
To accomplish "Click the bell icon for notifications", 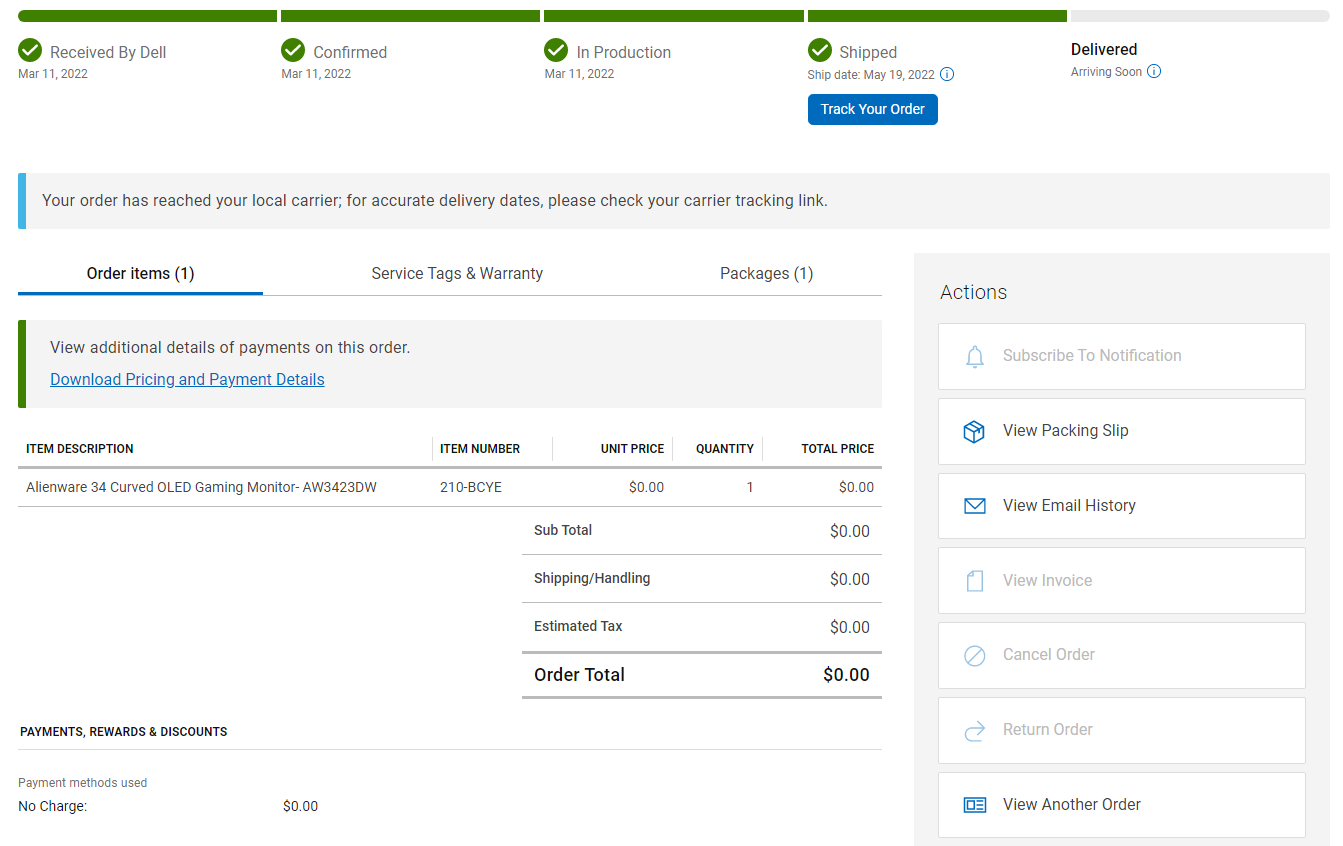I will coord(975,357).
